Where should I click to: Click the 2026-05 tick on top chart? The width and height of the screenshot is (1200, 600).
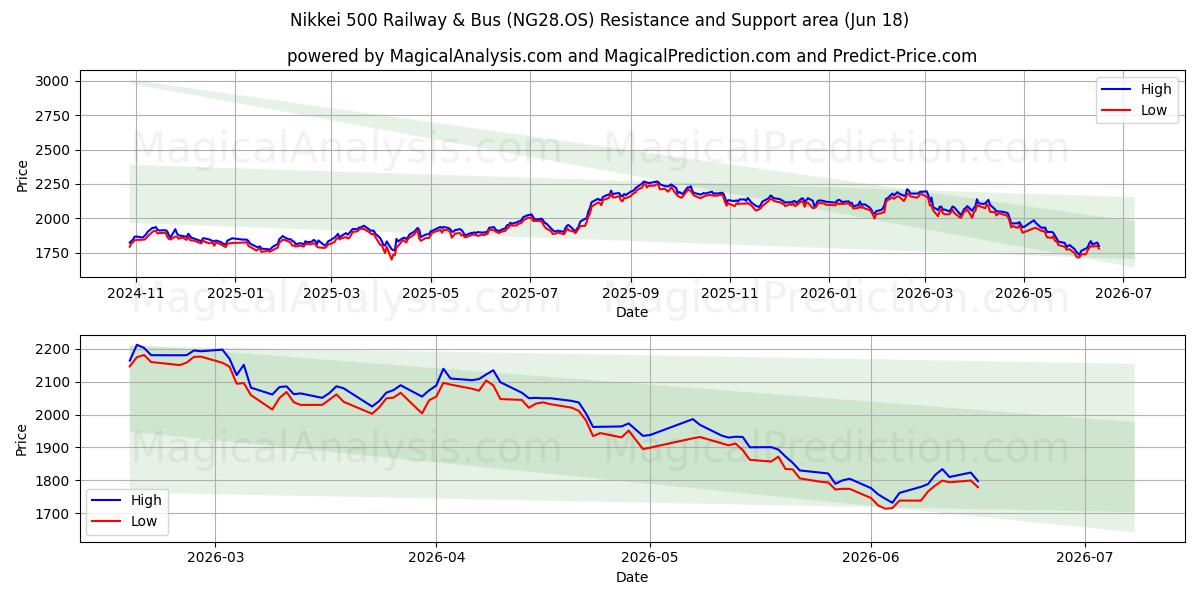coord(1024,293)
